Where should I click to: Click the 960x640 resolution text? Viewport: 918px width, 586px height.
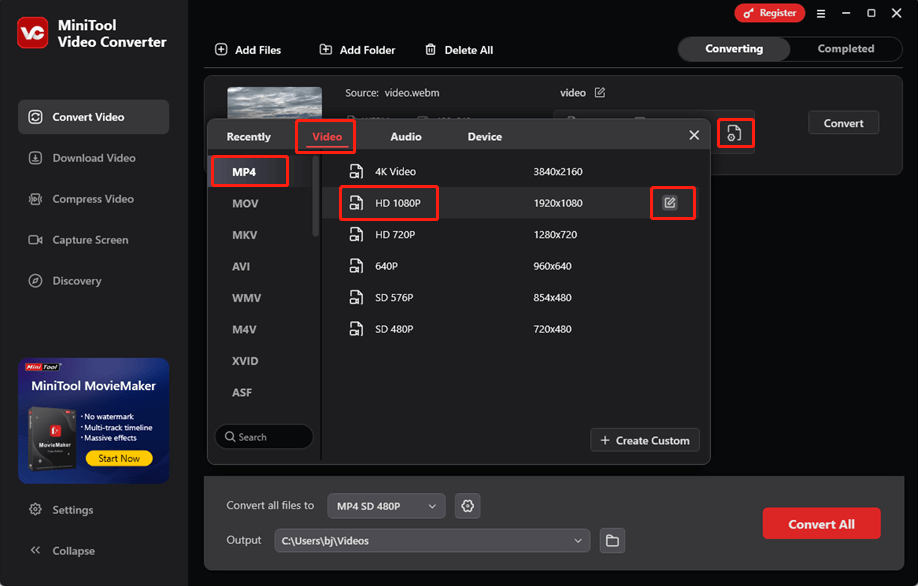552,266
